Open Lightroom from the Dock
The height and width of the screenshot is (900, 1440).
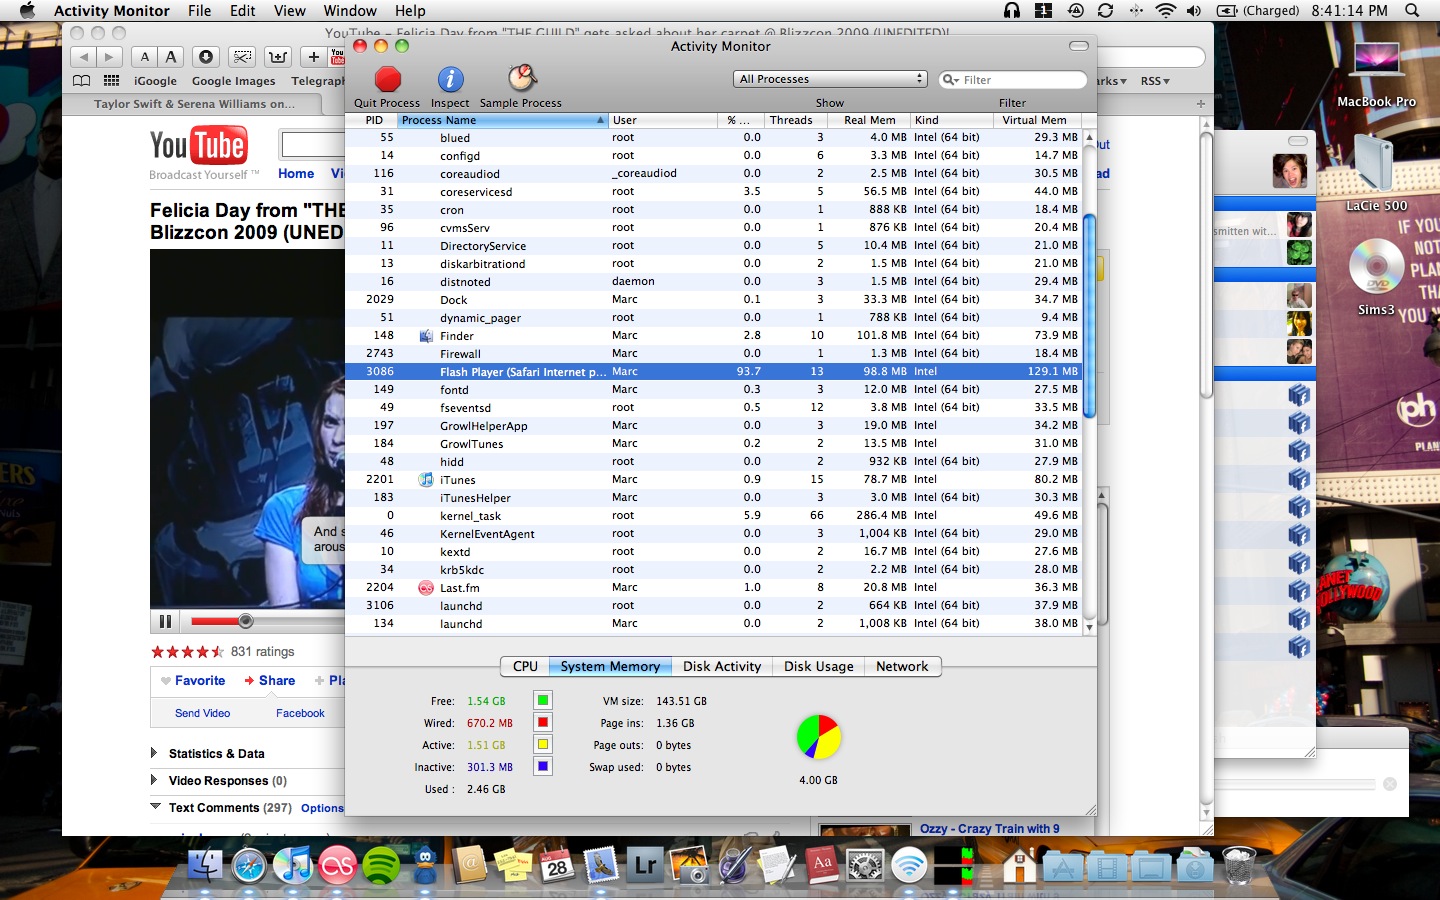pyautogui.click(x=645, y=865)
